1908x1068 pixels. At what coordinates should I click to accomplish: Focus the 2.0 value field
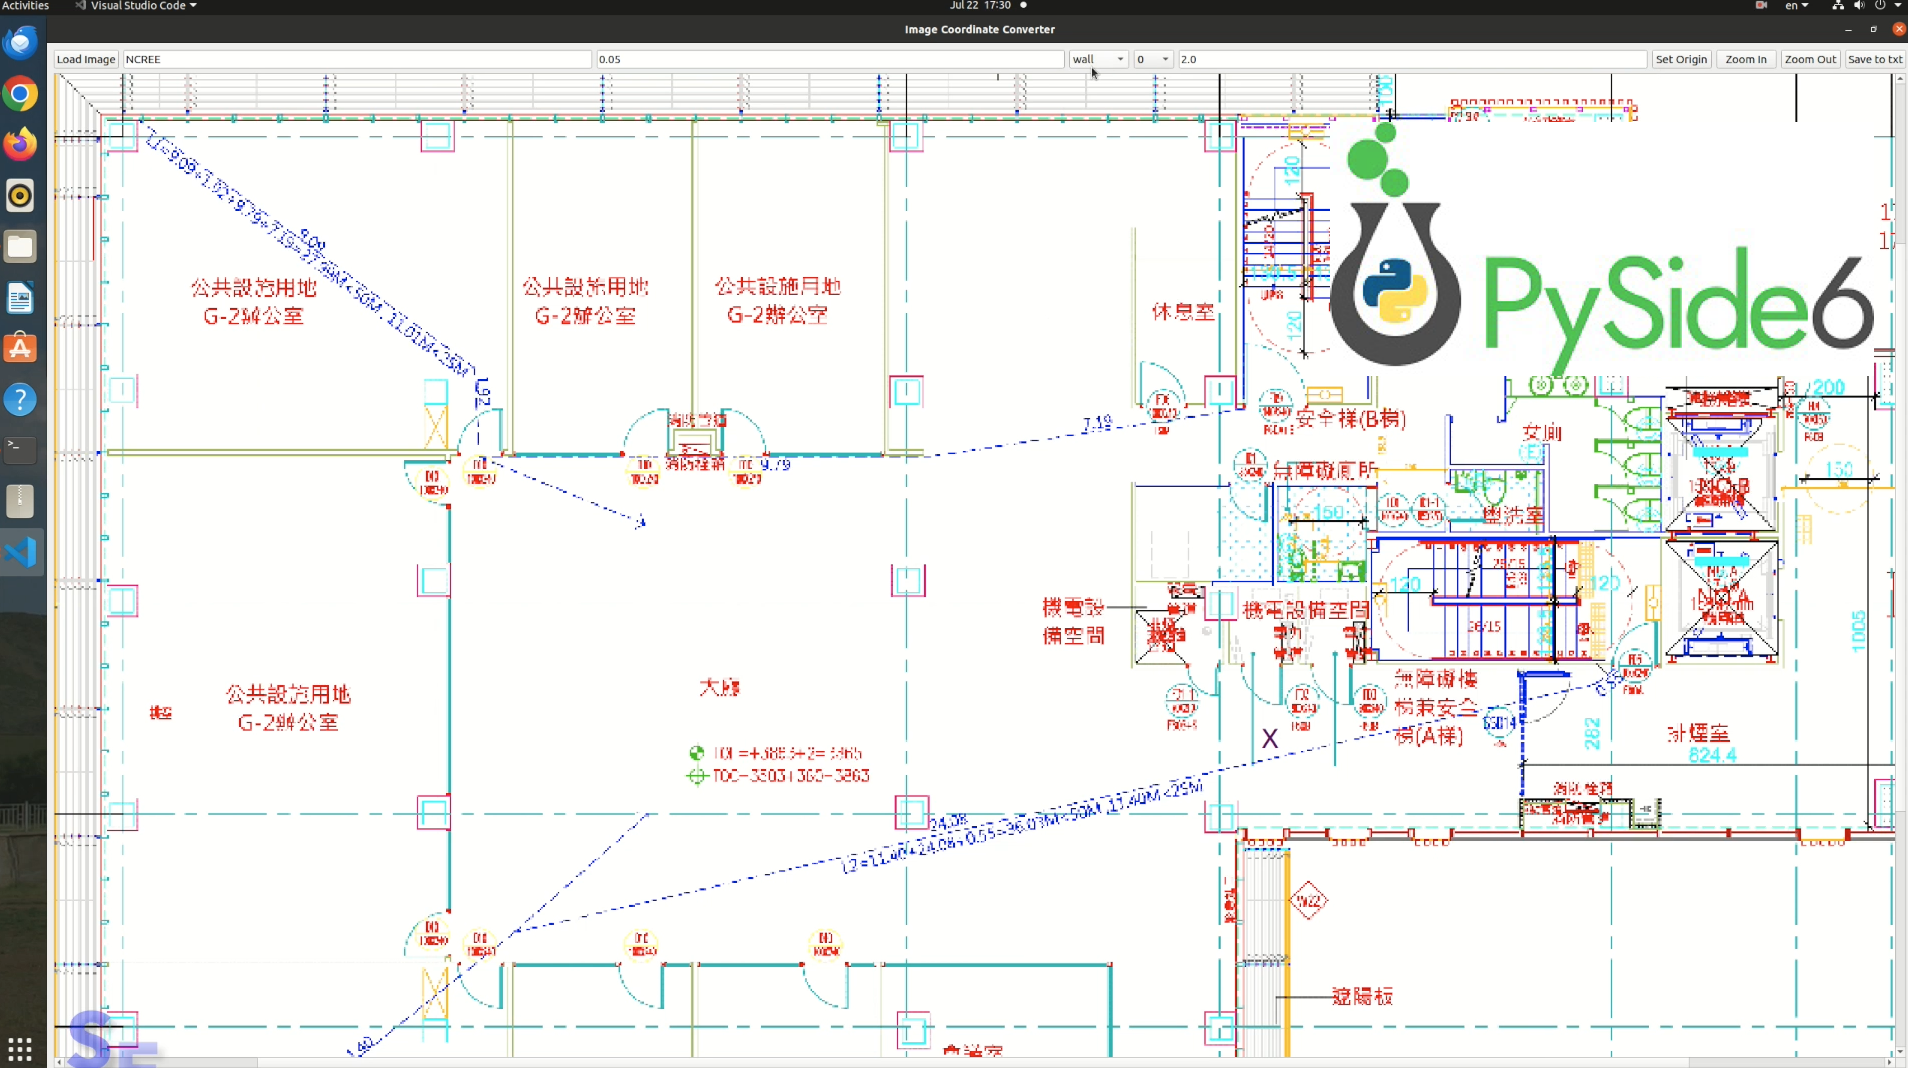click(x=1412, y=59)
